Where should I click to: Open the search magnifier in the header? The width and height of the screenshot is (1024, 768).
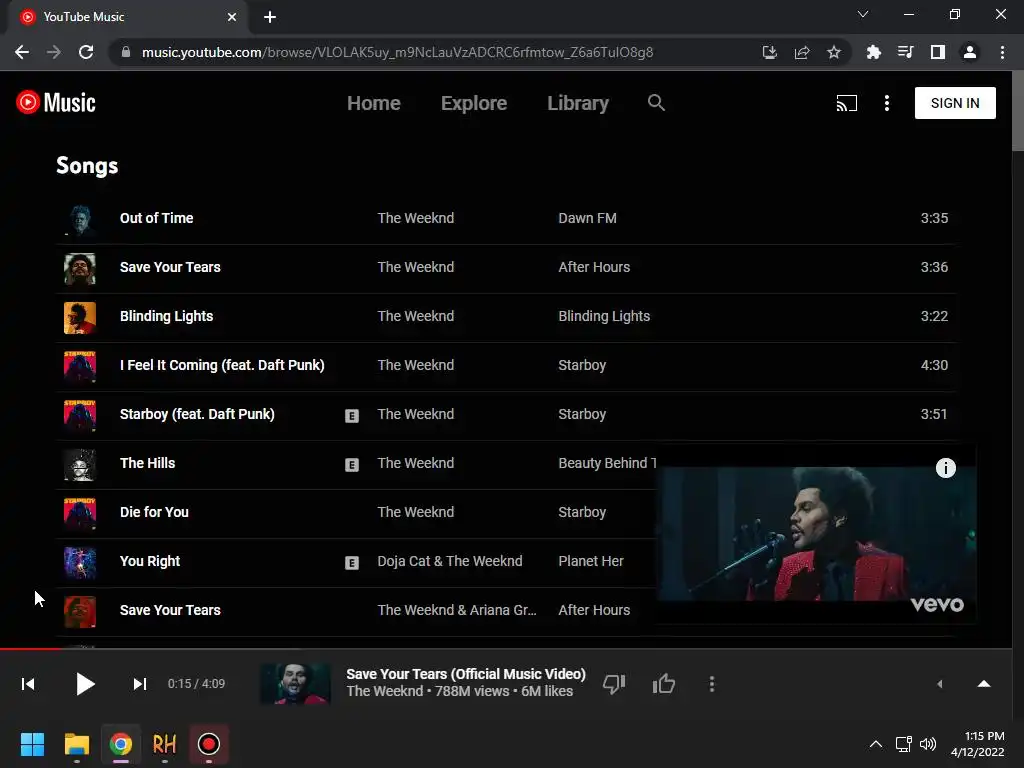pos(656,103)
